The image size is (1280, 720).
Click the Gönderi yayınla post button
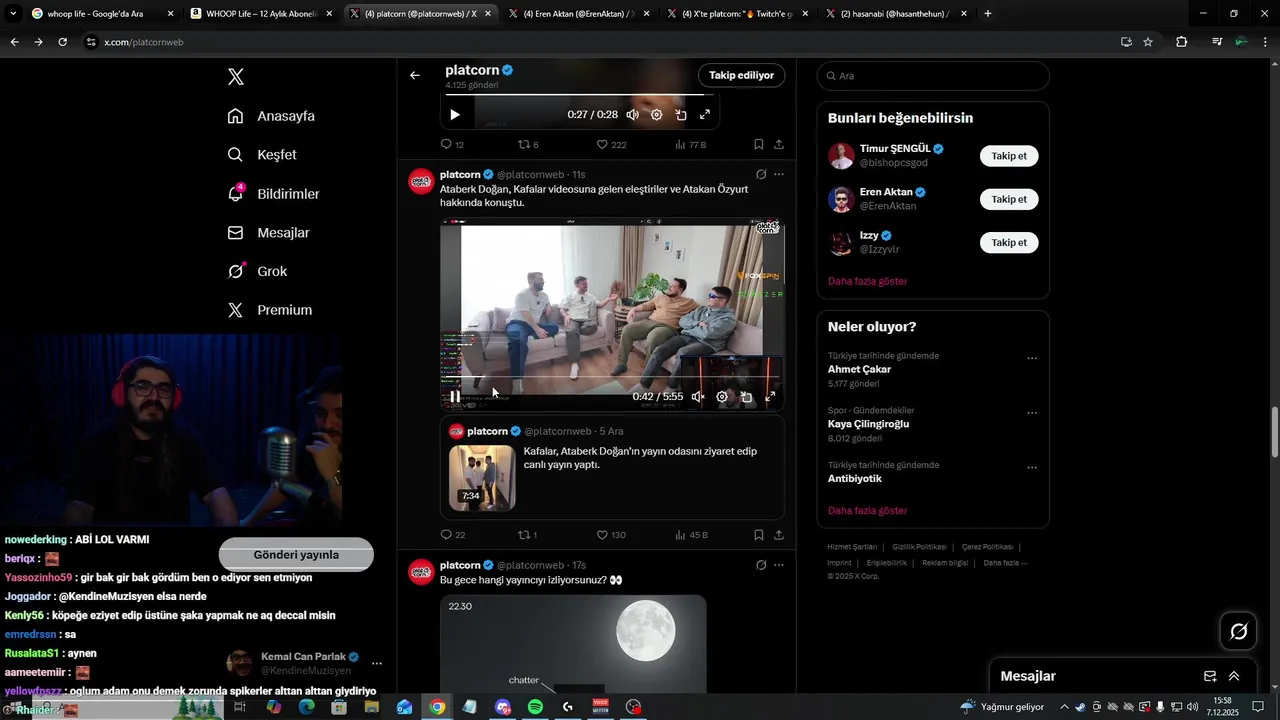pos(296,555)
